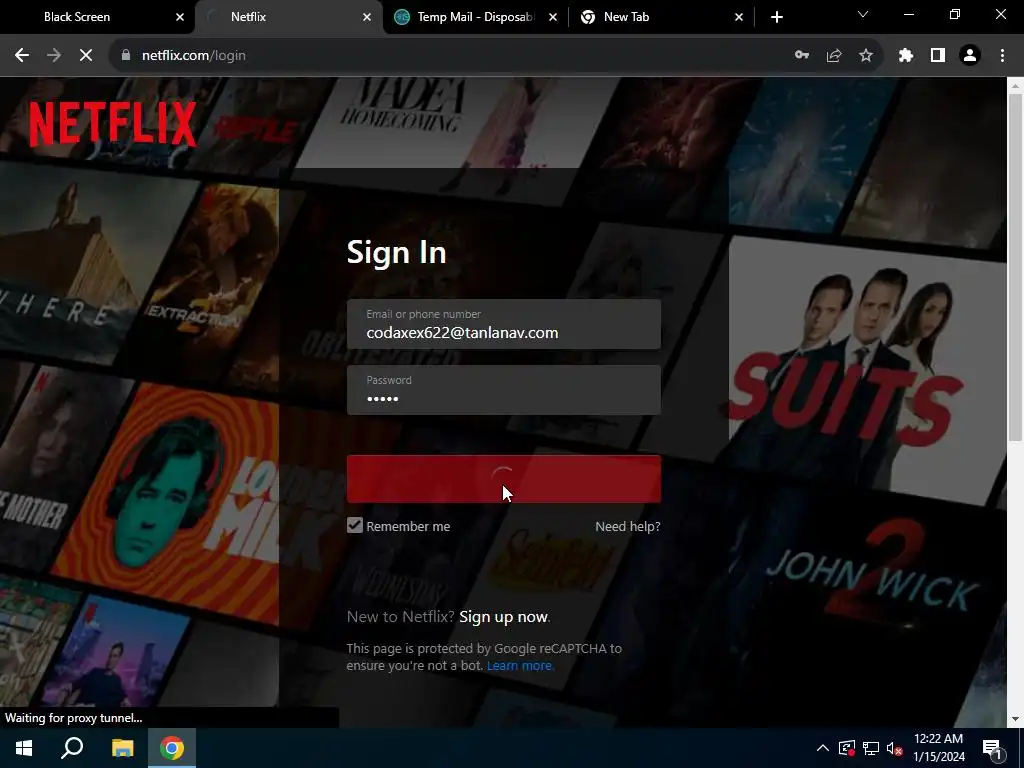The height and width of the screenshot is (768, 1024).
Task: Open the extensions puzzle icon
Action: pyautogui.click(x=906, y=56)
